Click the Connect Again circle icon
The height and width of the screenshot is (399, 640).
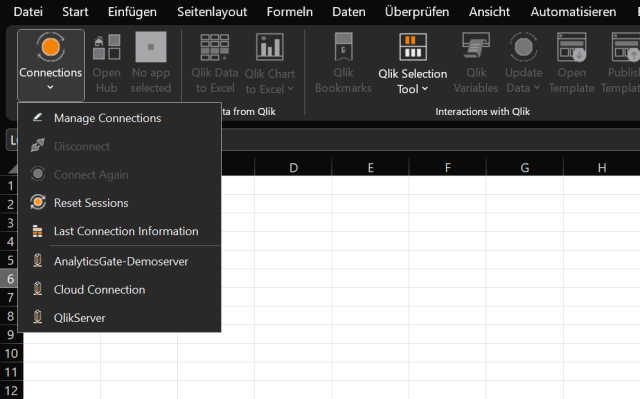coord(38,174)
